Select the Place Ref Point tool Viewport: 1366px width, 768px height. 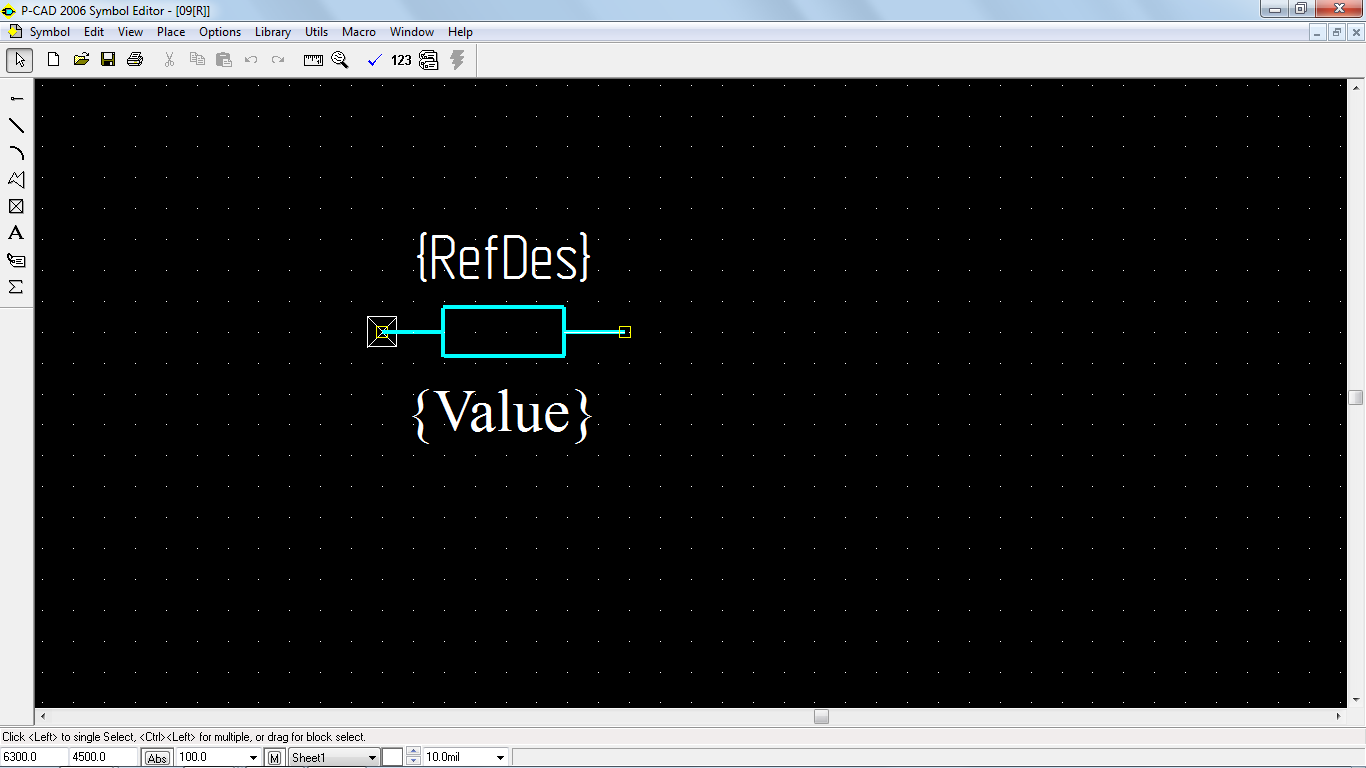[16, 206]
